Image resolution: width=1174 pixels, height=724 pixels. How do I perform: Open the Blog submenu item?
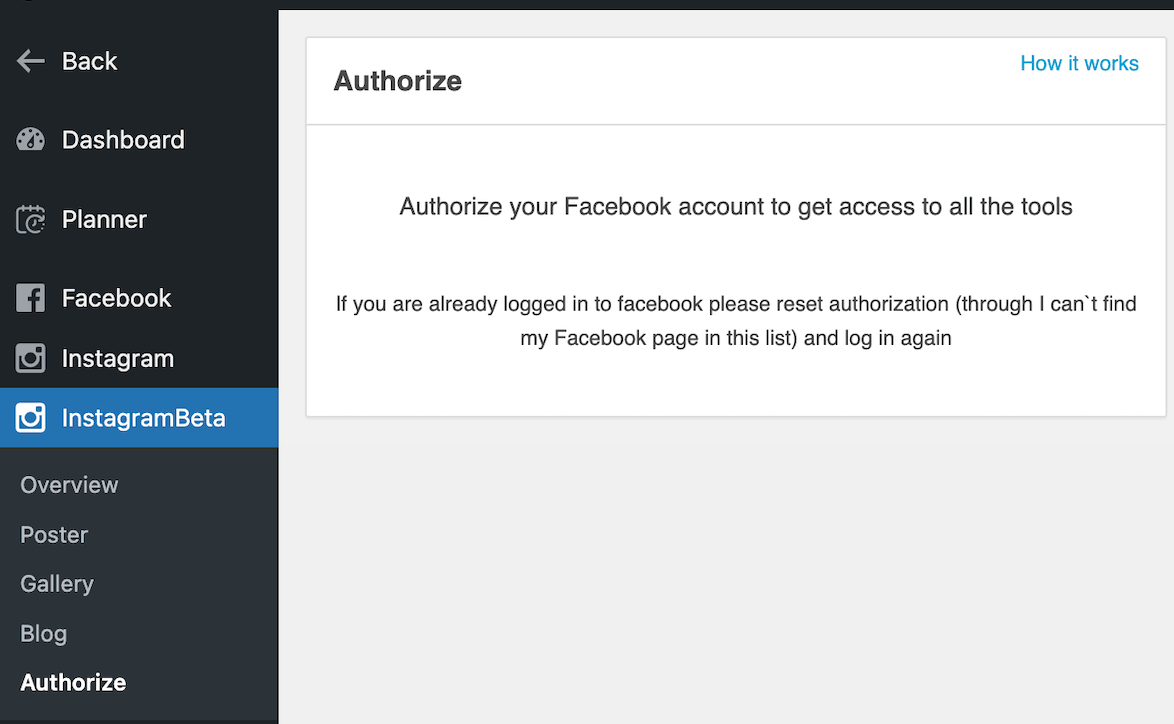tap(43, 633)
